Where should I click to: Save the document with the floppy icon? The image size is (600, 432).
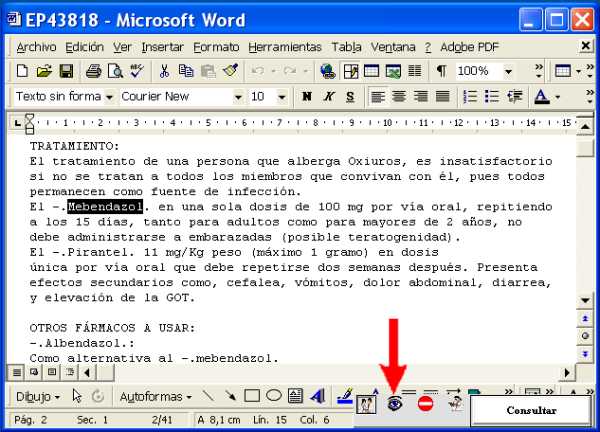(x=66, y=71)
